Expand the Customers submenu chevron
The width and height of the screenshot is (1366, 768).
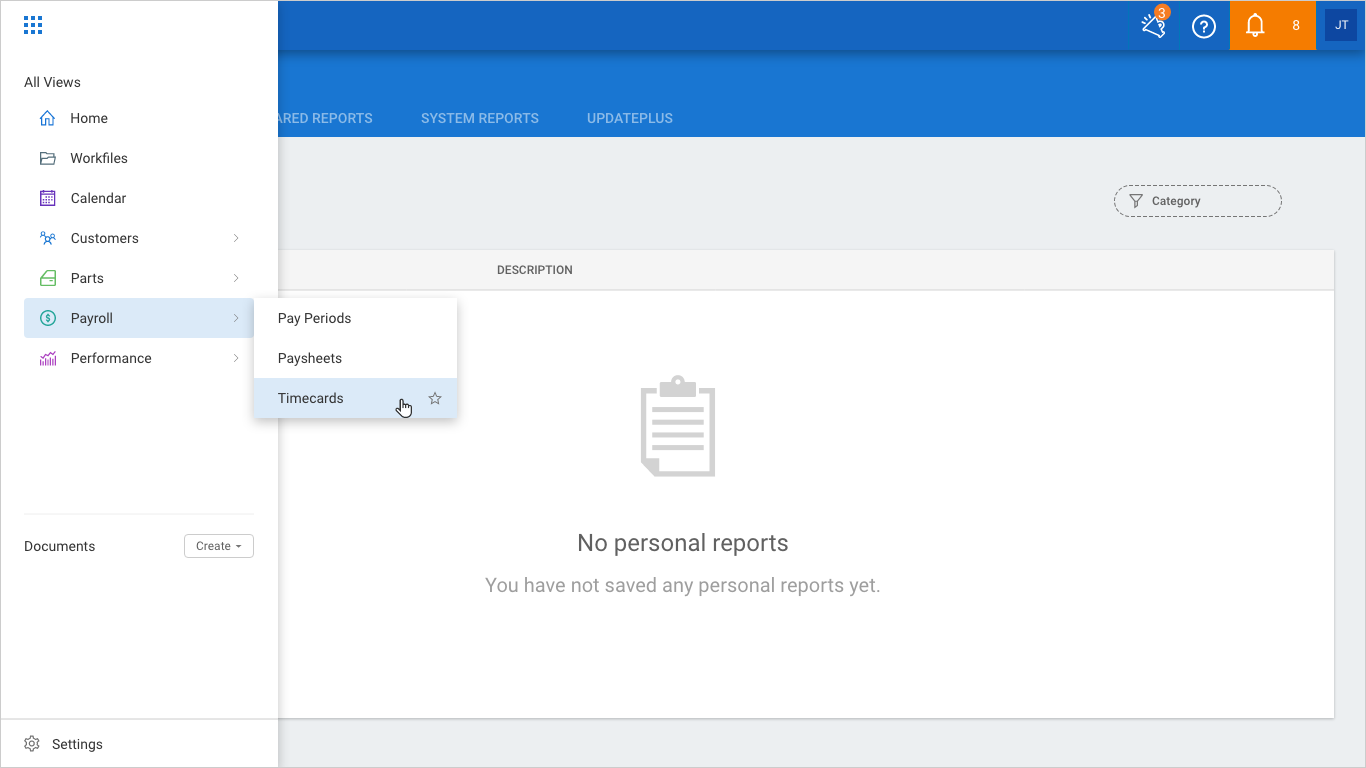(x=236, y=238)
